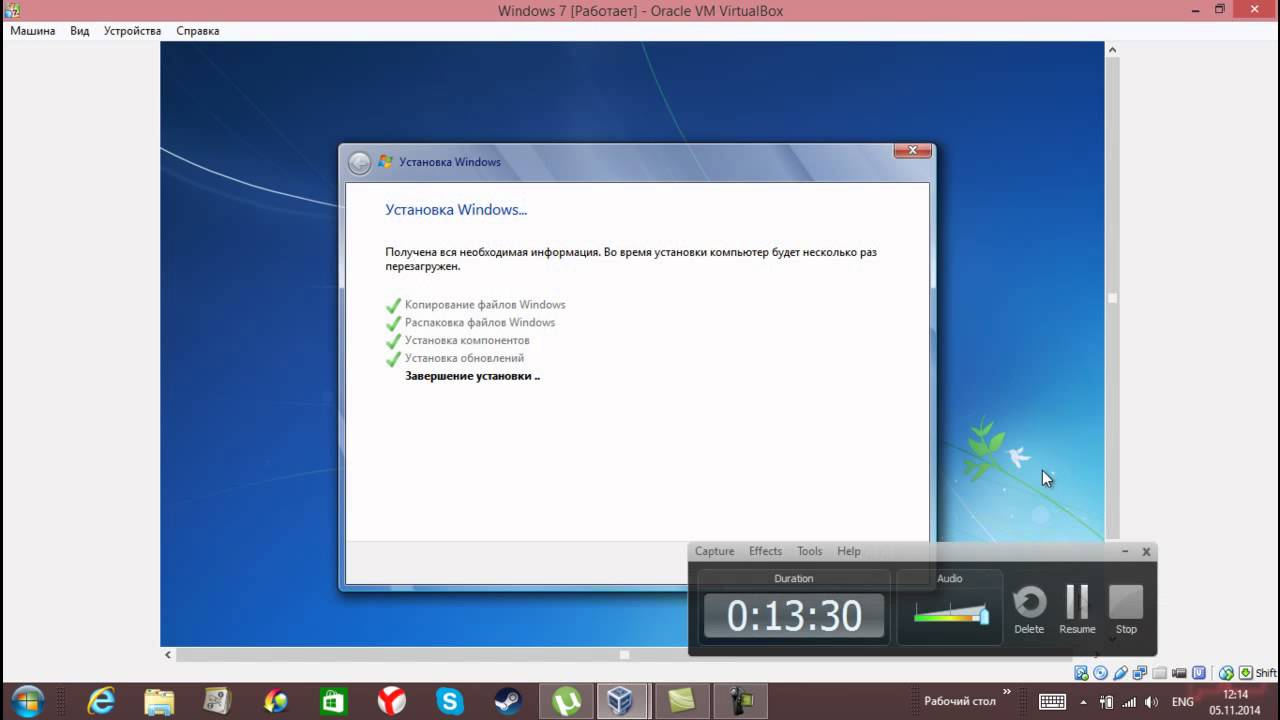1280x720 pixels.
Task: Minimize the recorder panel
Action: click(x=1125, y=551)
